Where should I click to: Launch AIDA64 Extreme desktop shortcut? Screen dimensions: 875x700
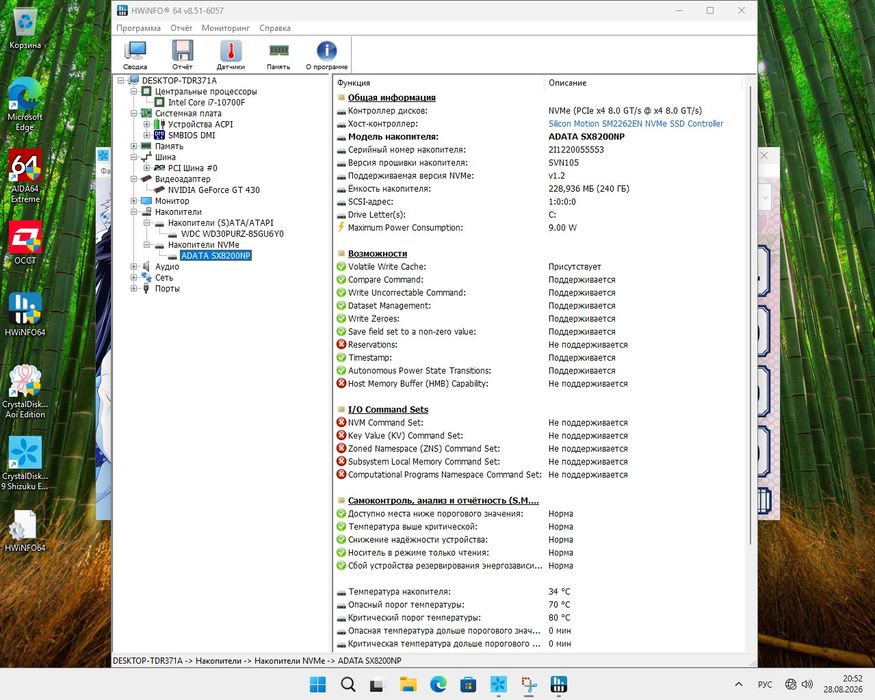click(25, 177)
